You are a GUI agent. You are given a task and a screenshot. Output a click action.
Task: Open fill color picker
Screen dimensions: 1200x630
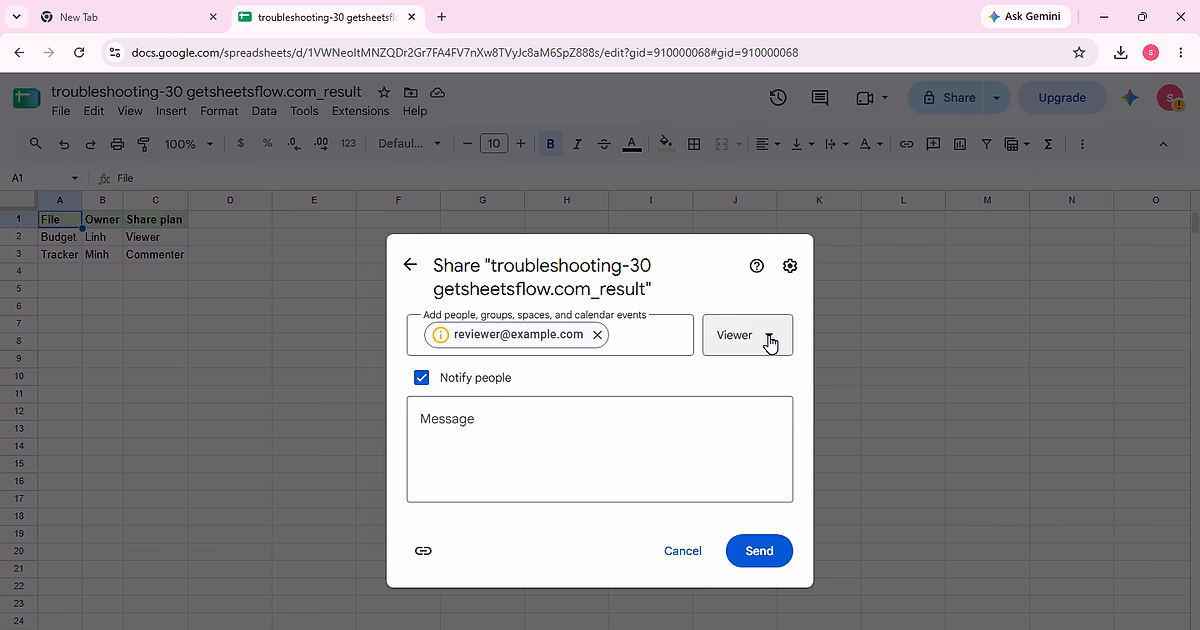[x=667, y=144]
